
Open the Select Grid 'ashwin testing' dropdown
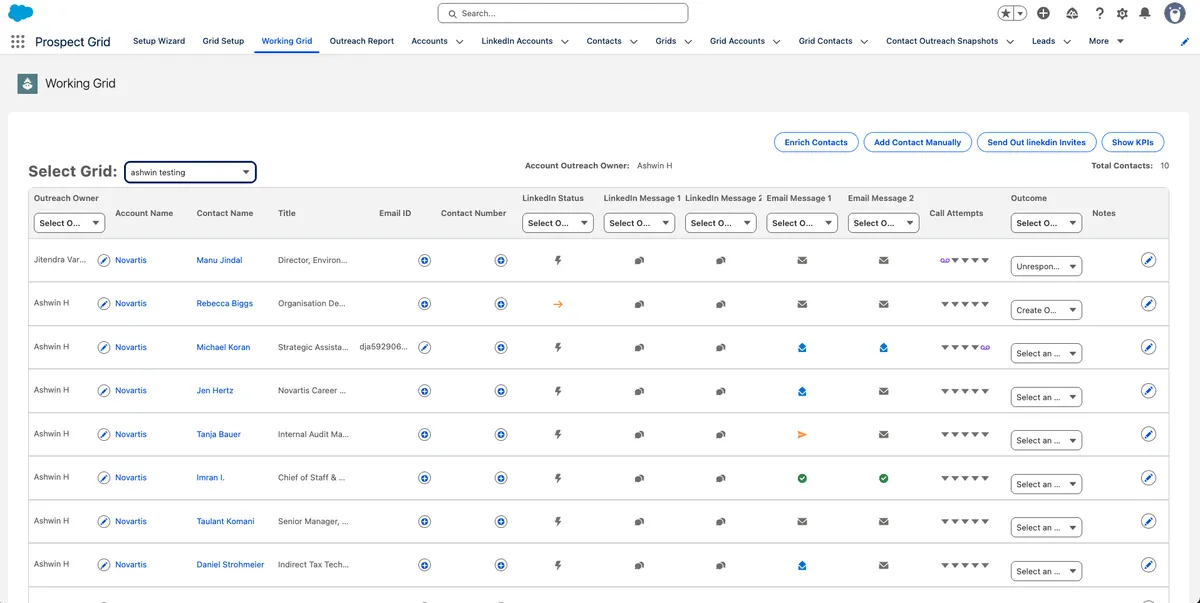(190, 172)
